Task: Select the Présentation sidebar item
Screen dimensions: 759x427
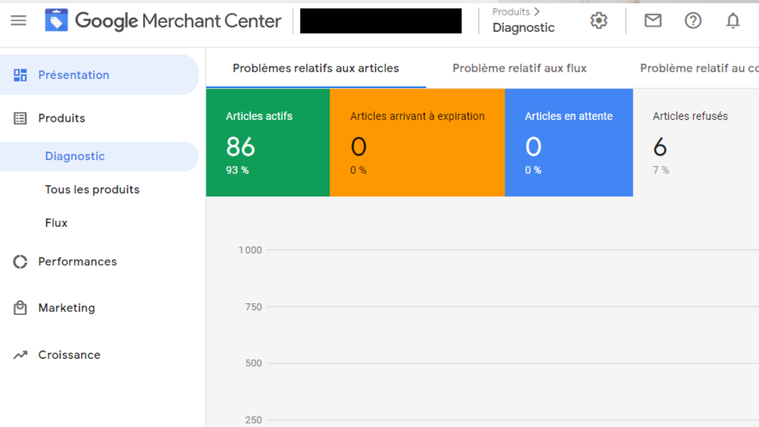Action: coord(99,75)
